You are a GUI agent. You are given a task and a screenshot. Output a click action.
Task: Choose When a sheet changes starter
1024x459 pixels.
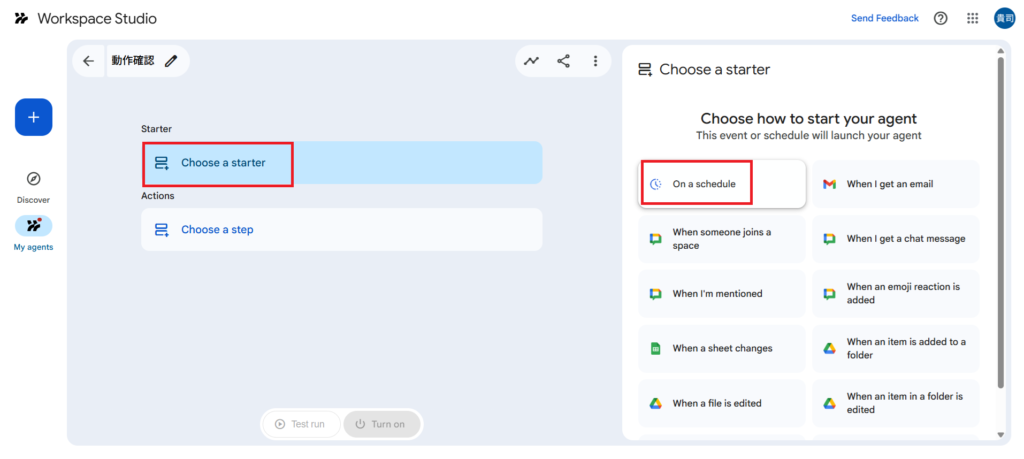[721, 348]
